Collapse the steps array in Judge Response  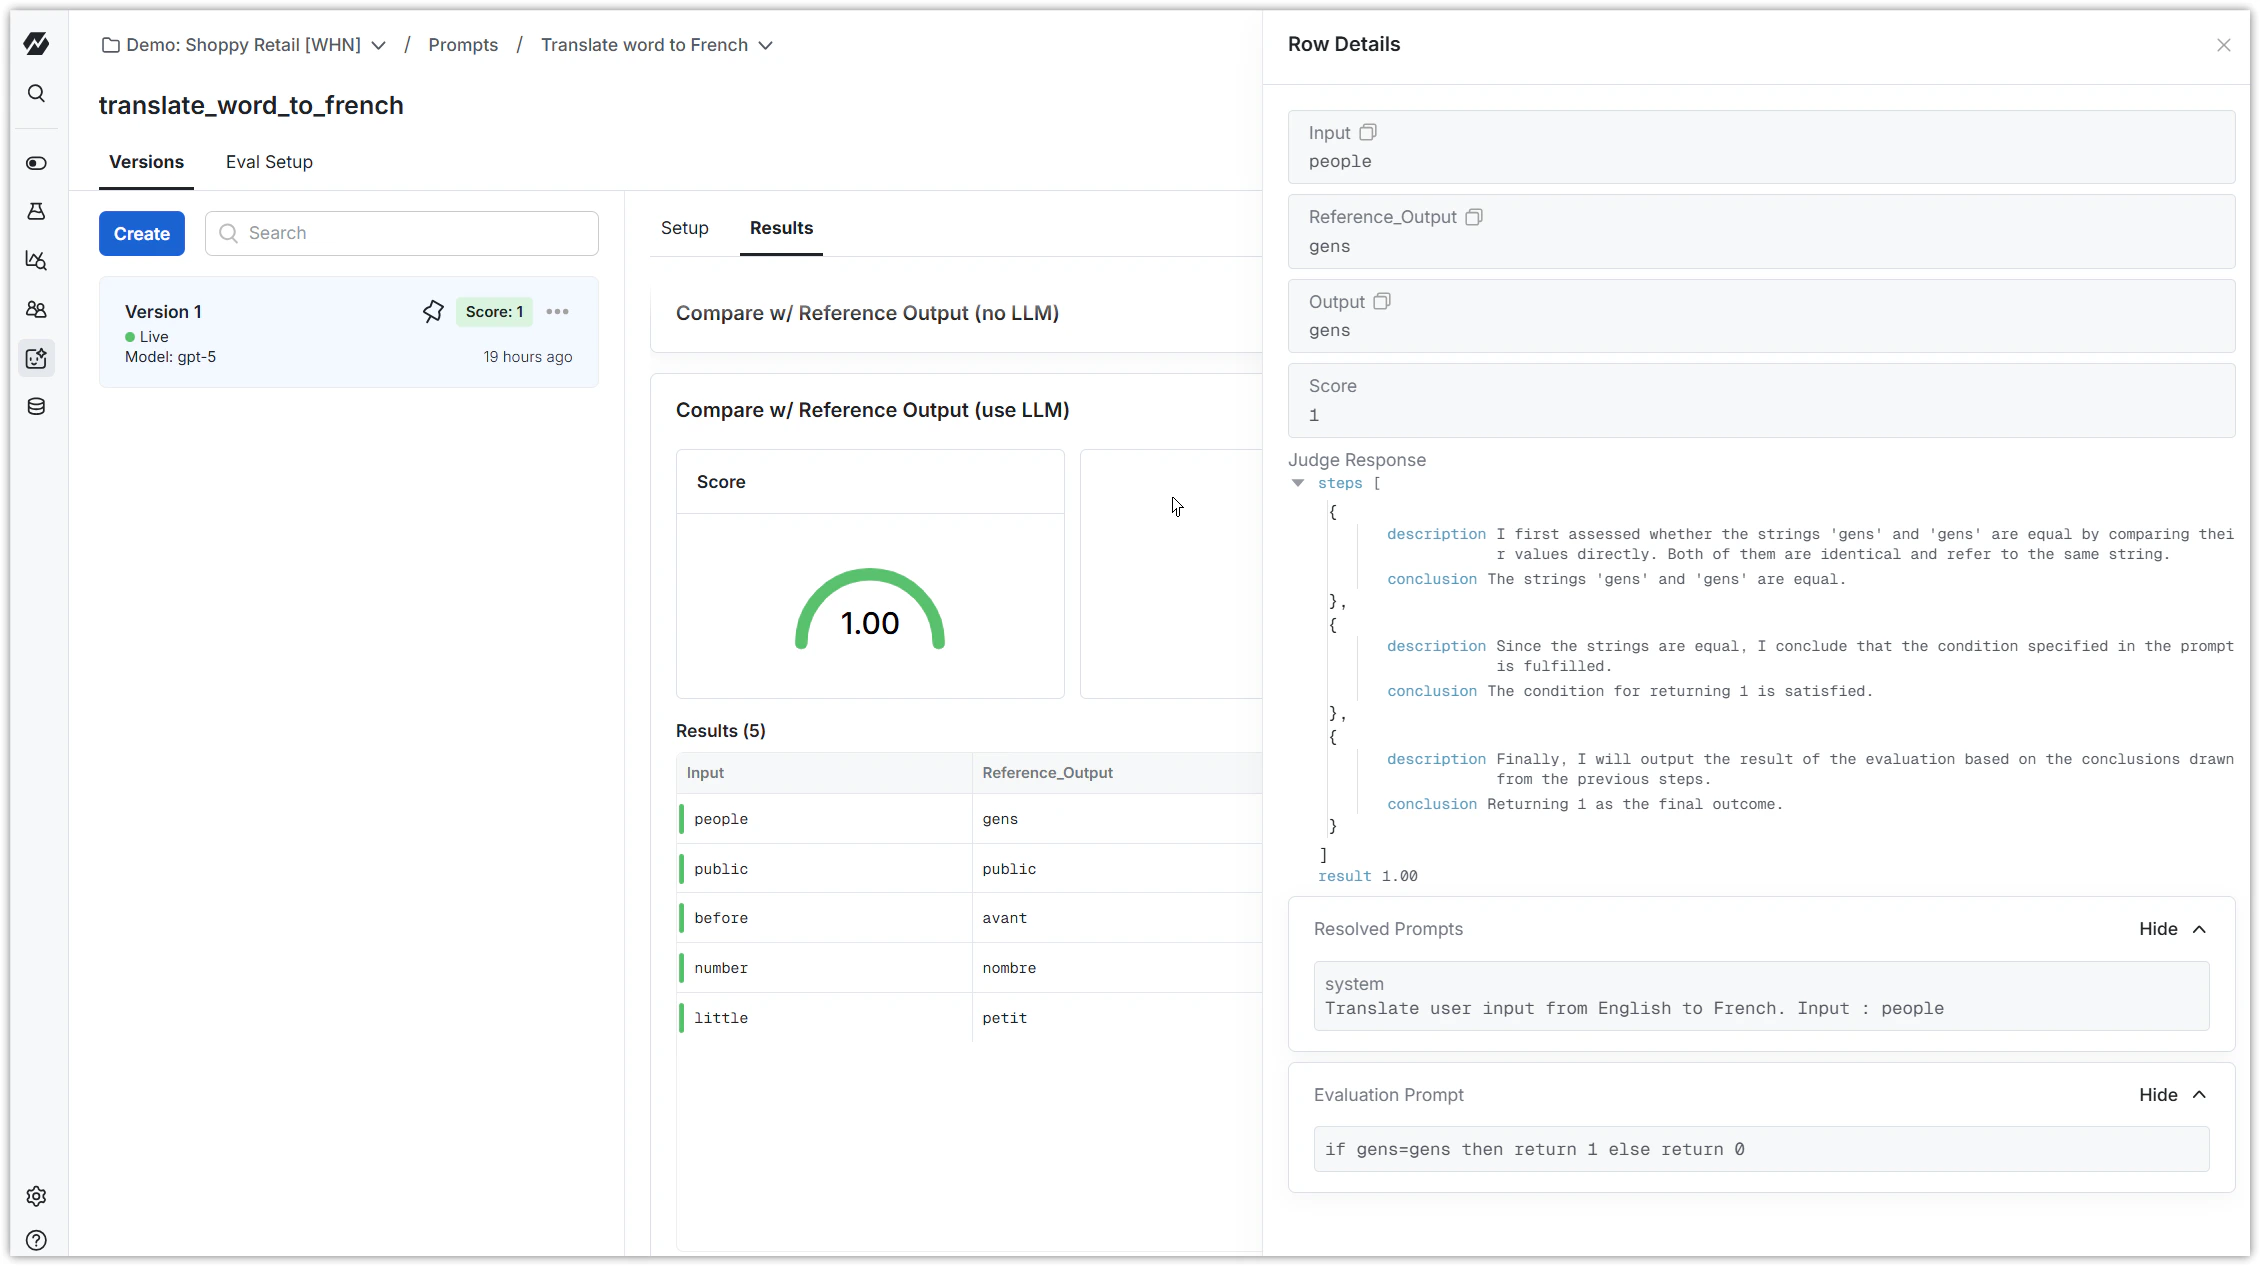point(1297,483)
